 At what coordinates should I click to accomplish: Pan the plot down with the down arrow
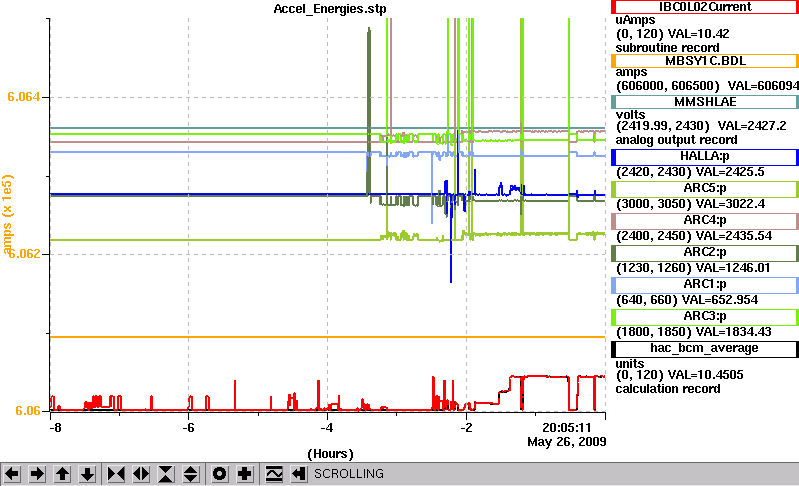pos(88,474)
